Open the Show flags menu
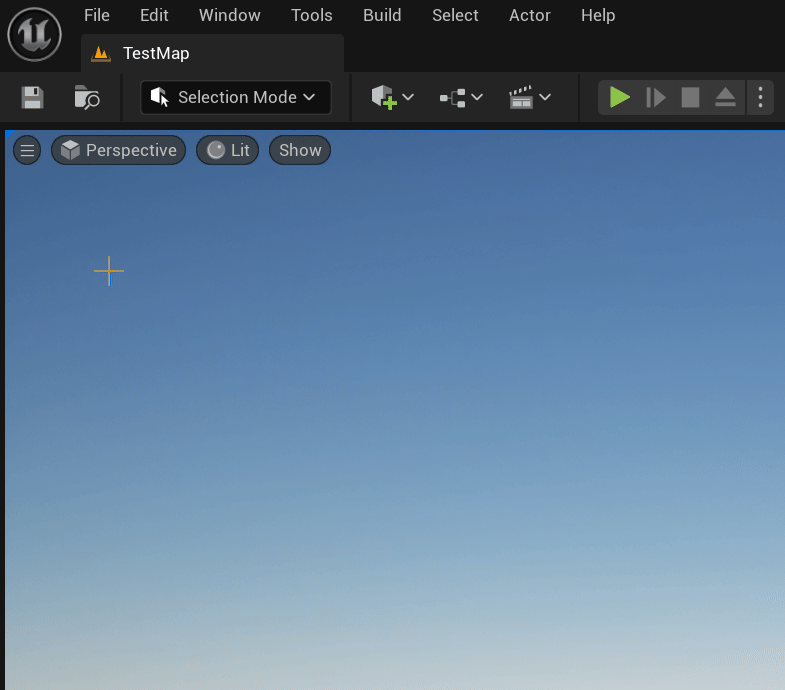This screenshot has width=785, height=690. tap(300, 151)
